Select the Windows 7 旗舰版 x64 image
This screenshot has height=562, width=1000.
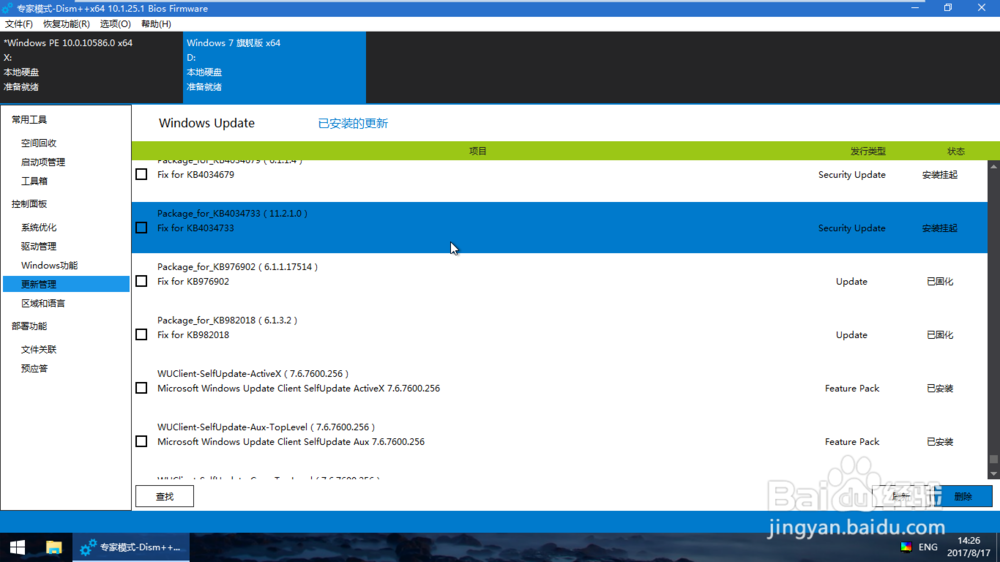coord(274,68)
